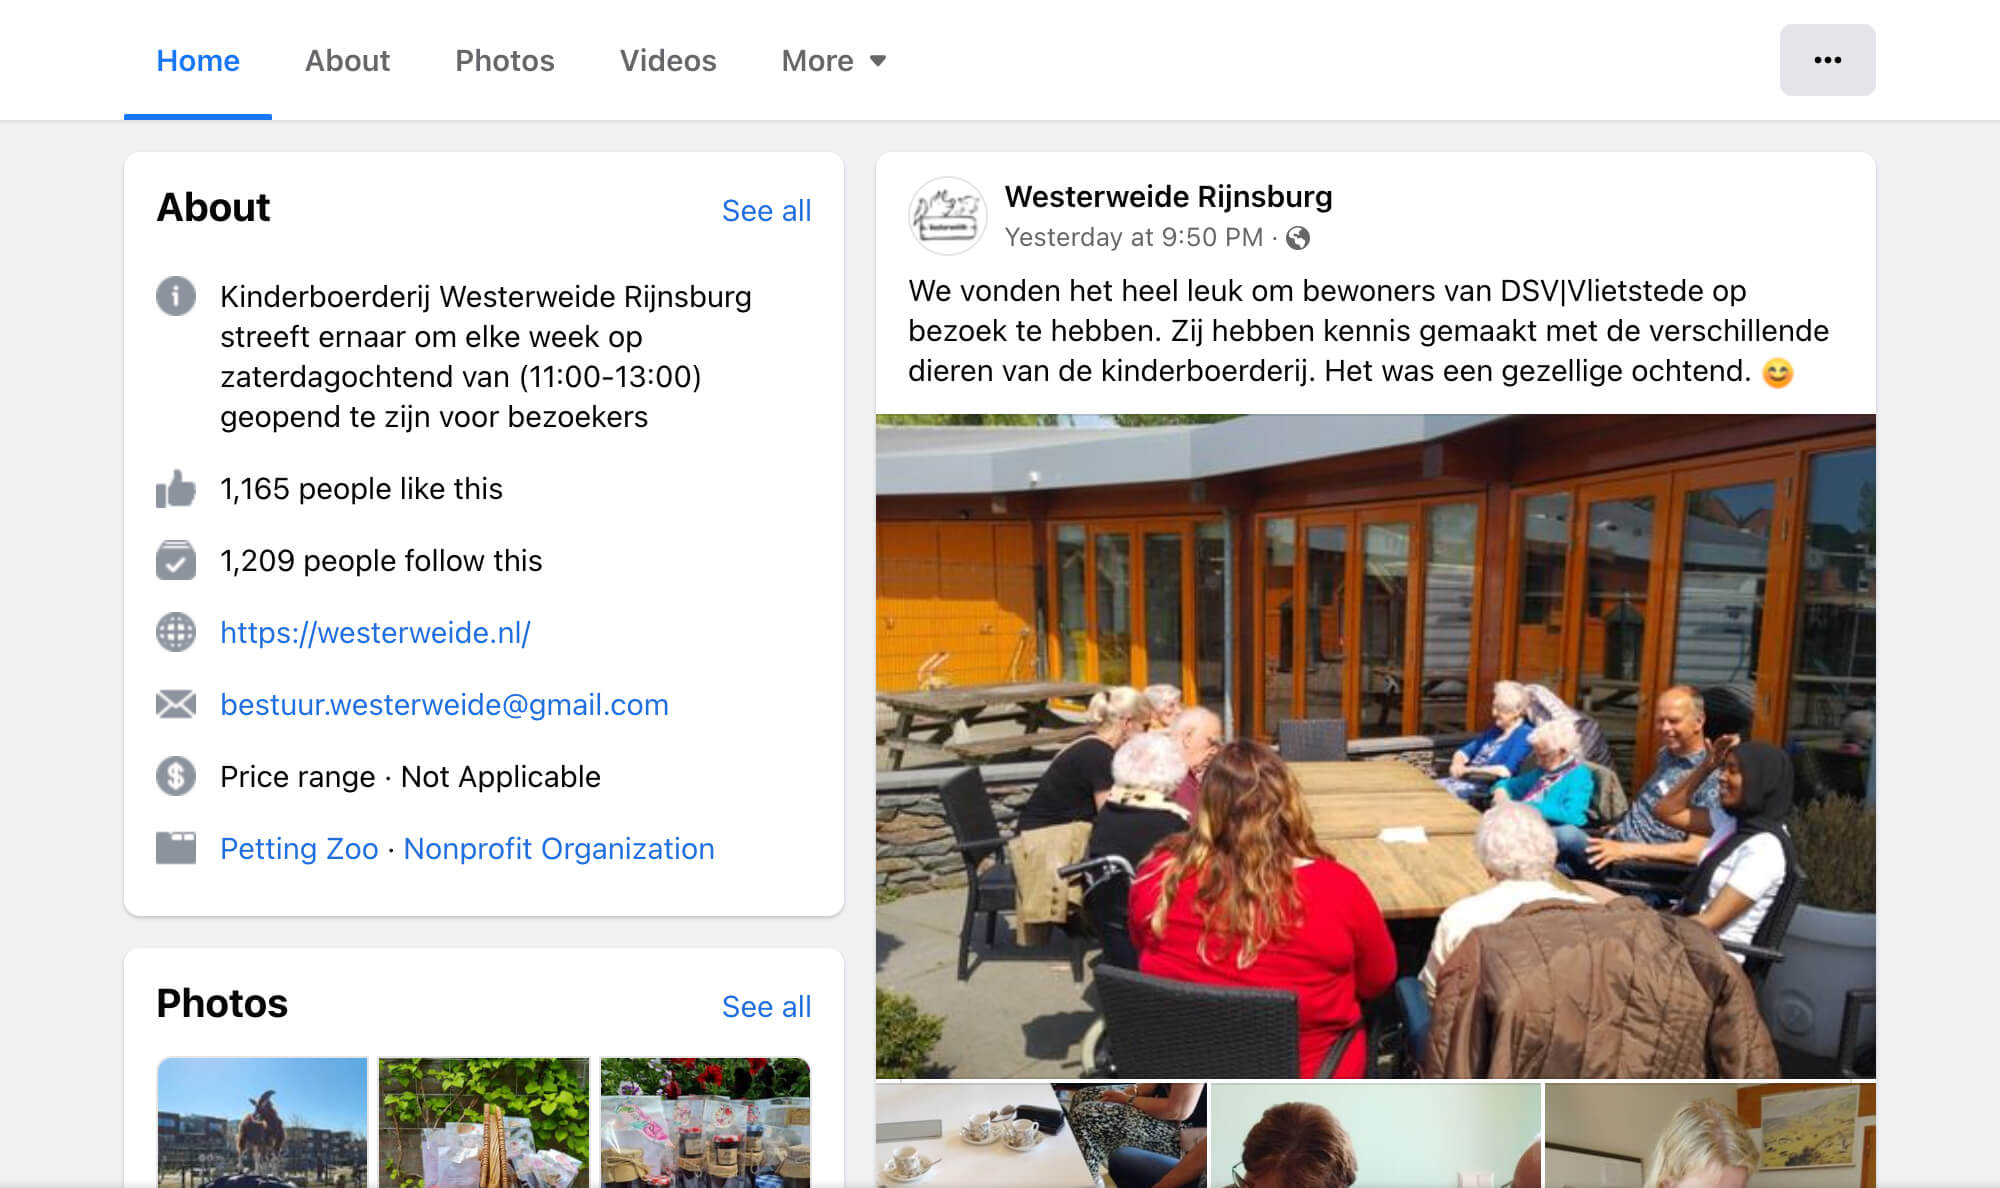Screen dimensions: 2000x1188
Task: Open the Videos tab
Action: tap(668, 61)
